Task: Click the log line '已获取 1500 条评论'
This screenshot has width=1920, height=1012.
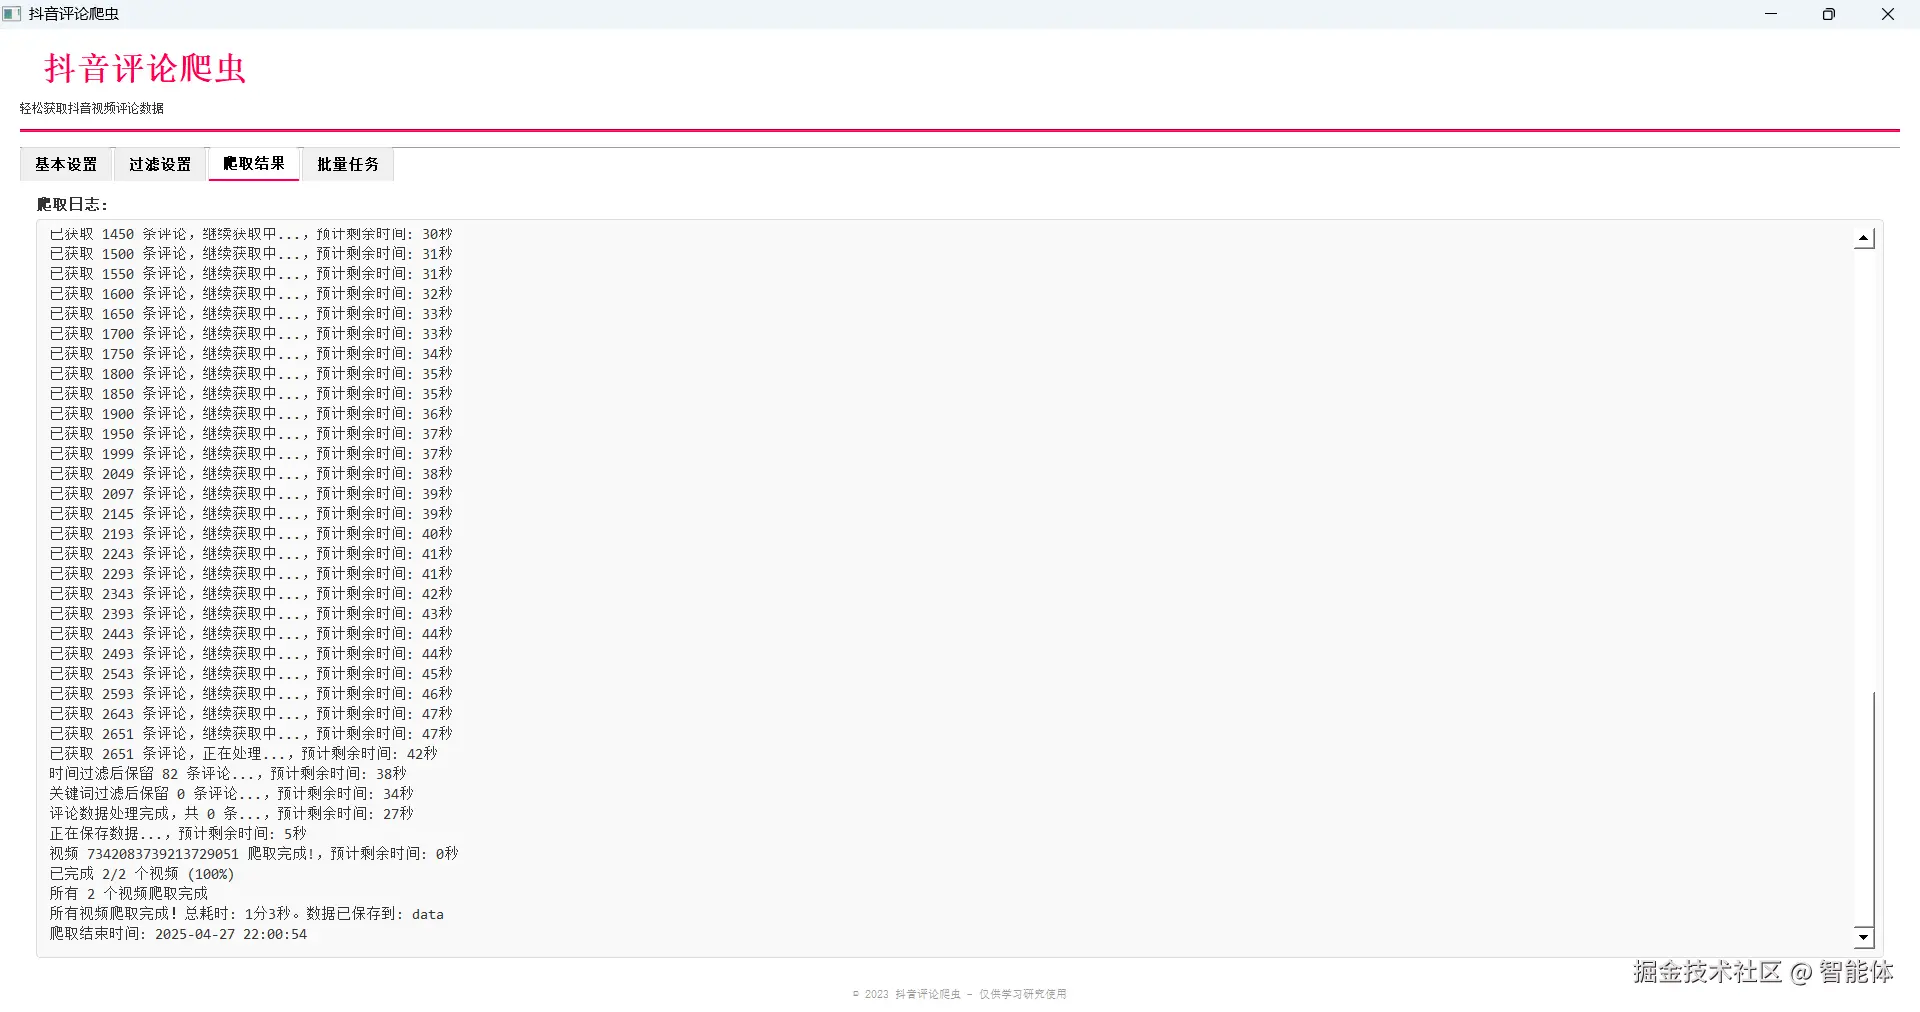Action: [251, 254]
